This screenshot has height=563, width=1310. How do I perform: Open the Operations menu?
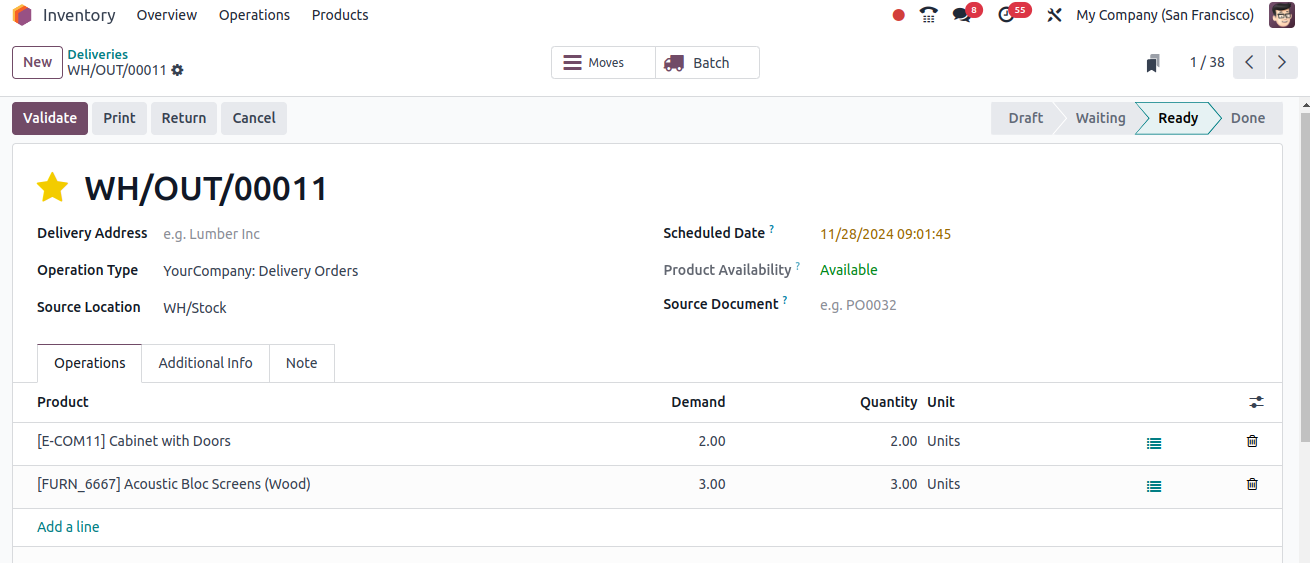(x=254, y=15)
